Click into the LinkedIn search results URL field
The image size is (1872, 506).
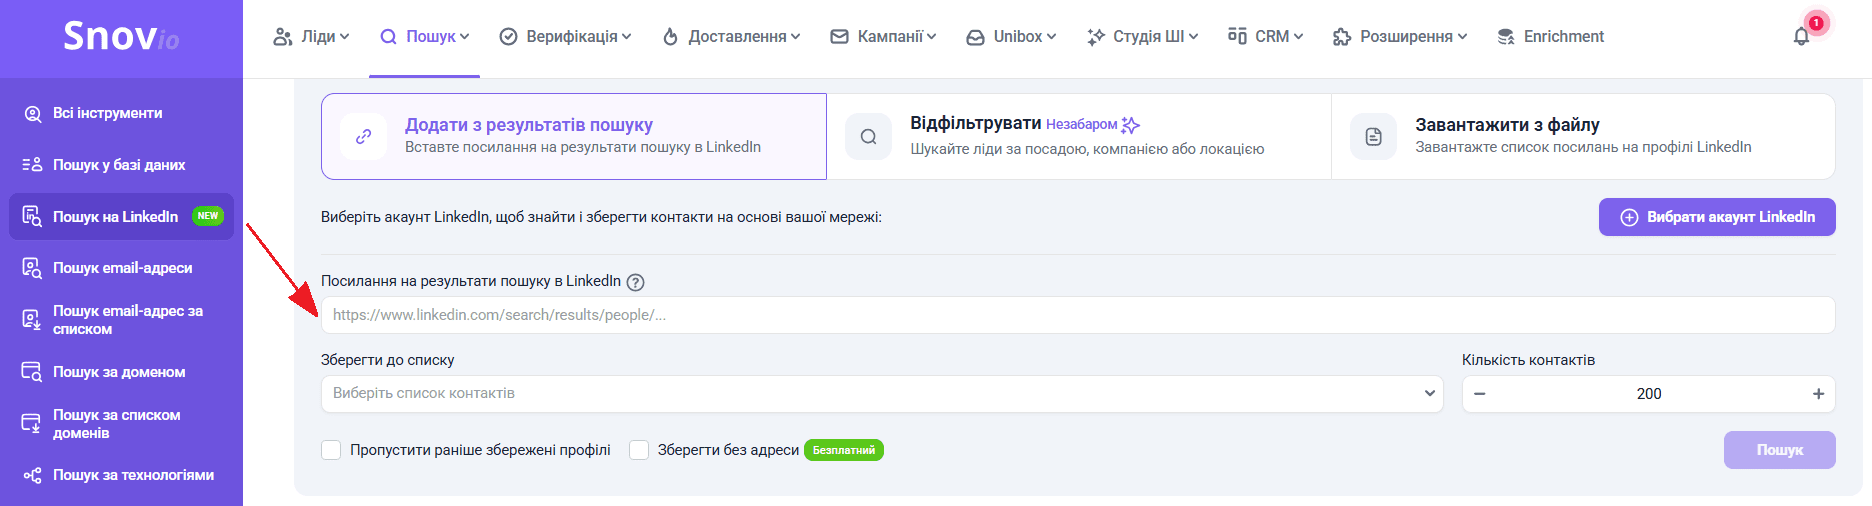click(1078, 315)
